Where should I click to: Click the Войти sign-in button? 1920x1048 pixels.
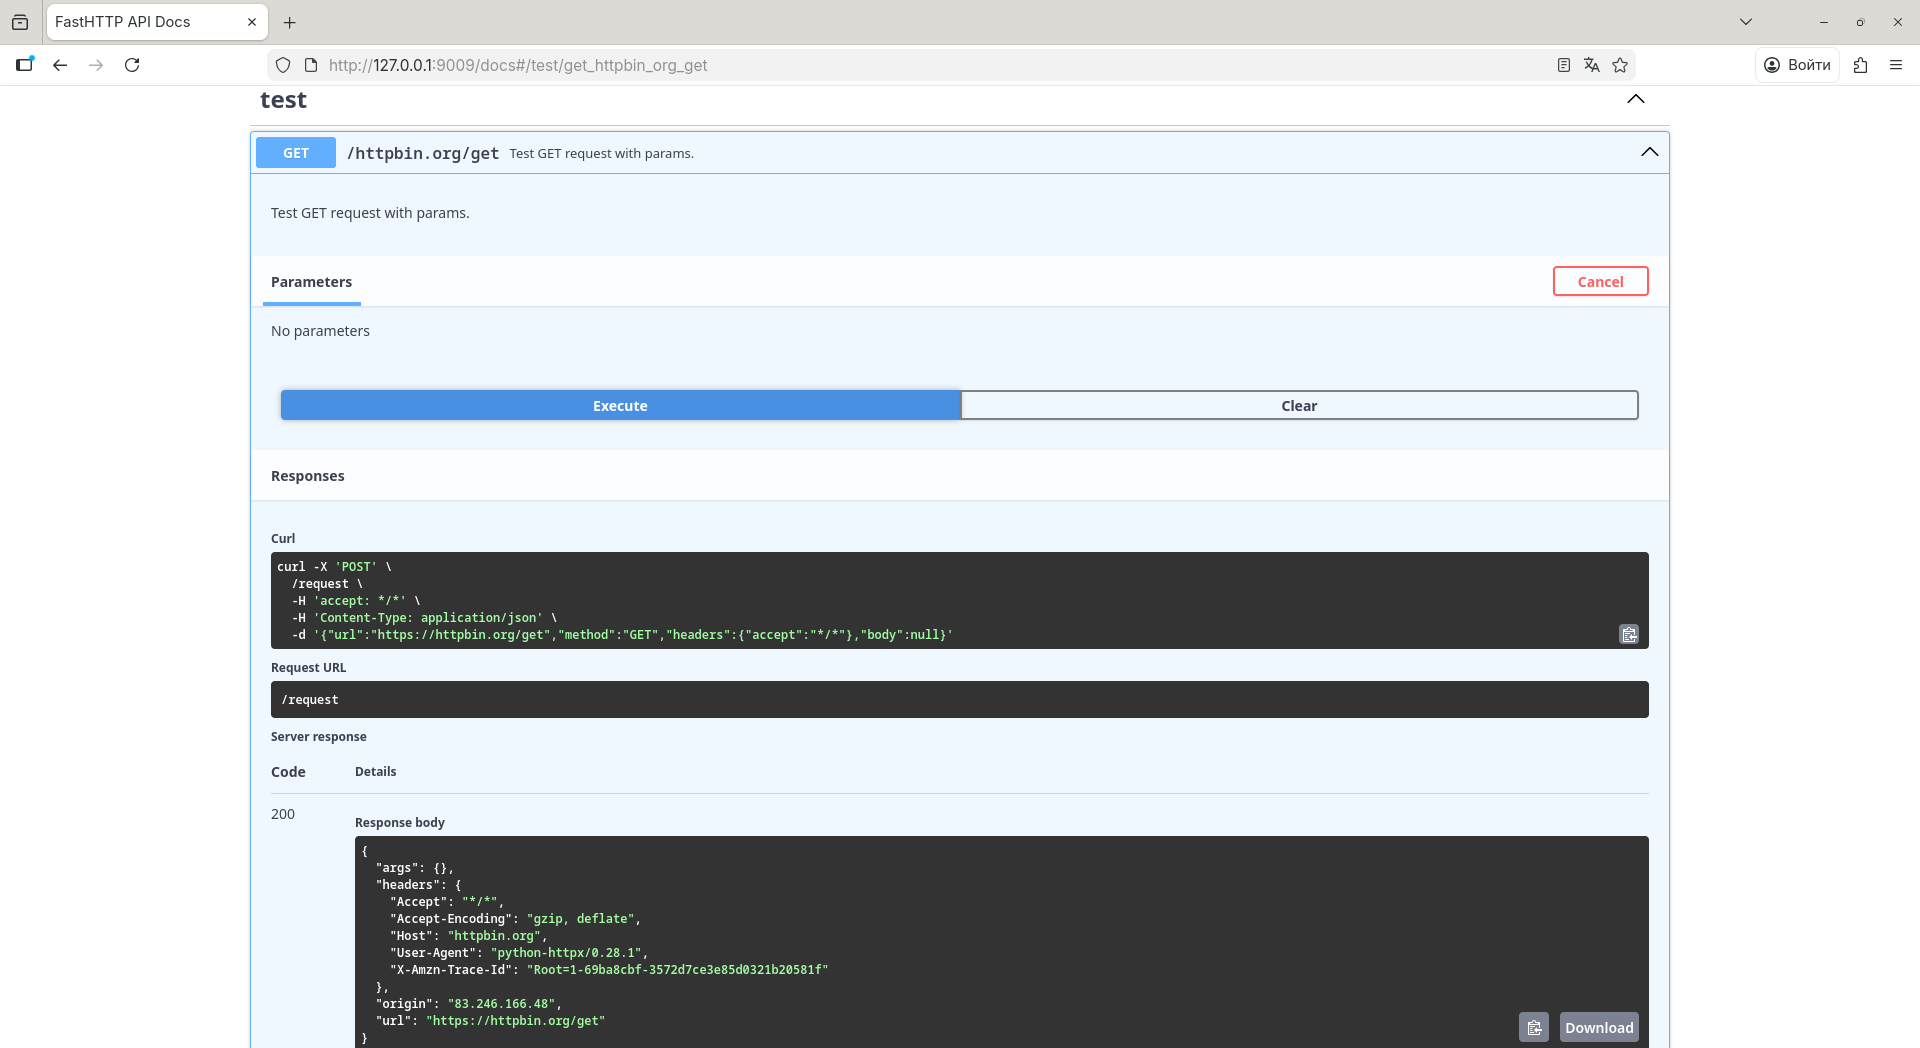pyautogui.click(x=1797, y=65)
